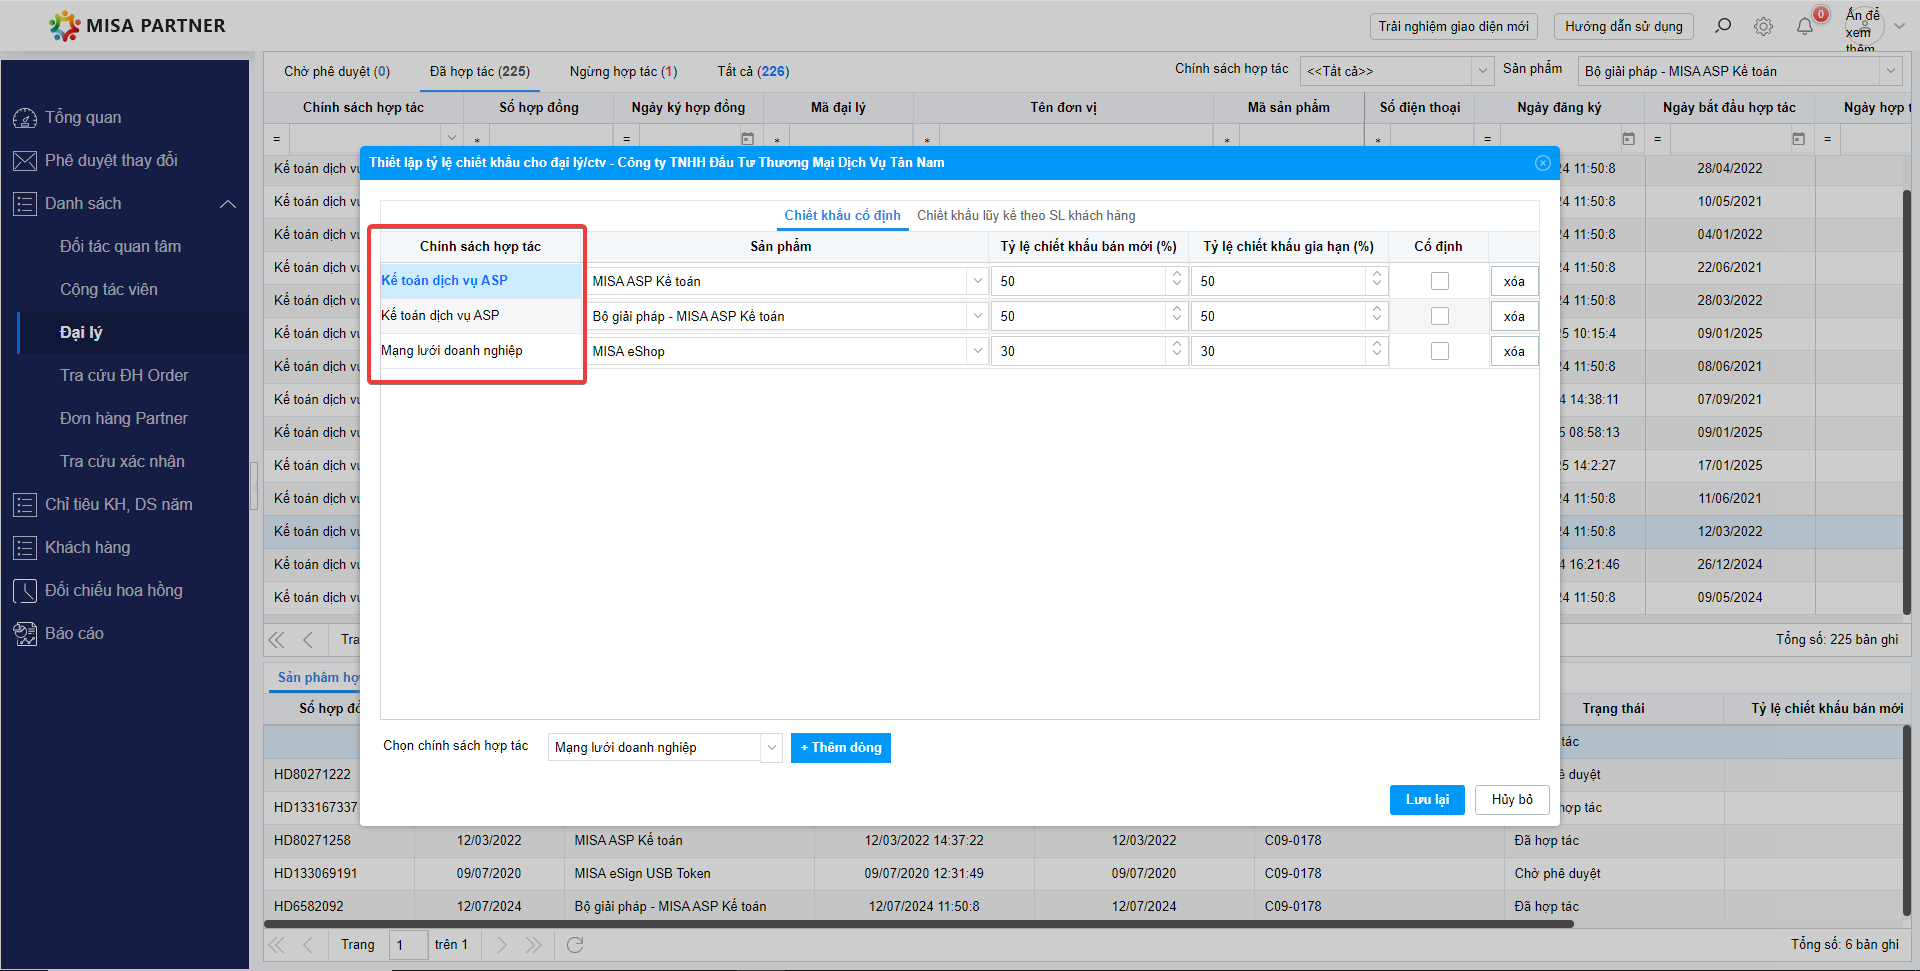Open Tất cả (226) tab
Screen dimensions: 1920x971
pos(753,72)
